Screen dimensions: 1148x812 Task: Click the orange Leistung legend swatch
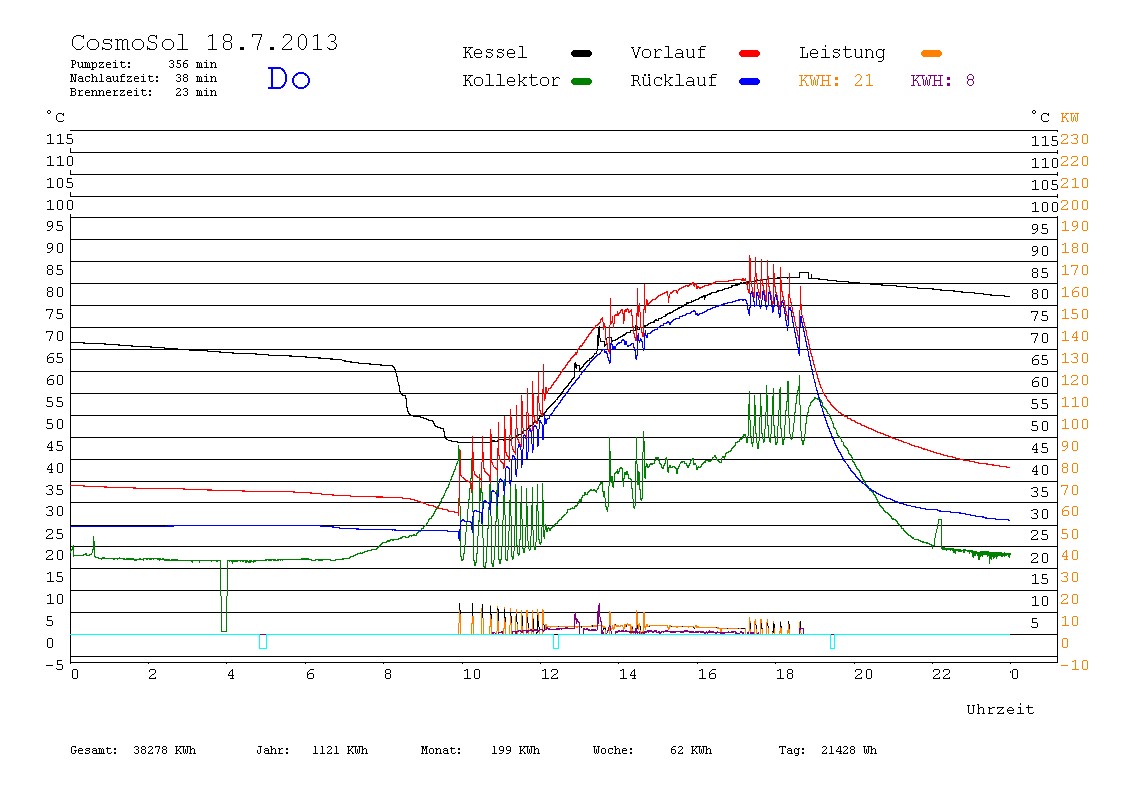point(931,53)
